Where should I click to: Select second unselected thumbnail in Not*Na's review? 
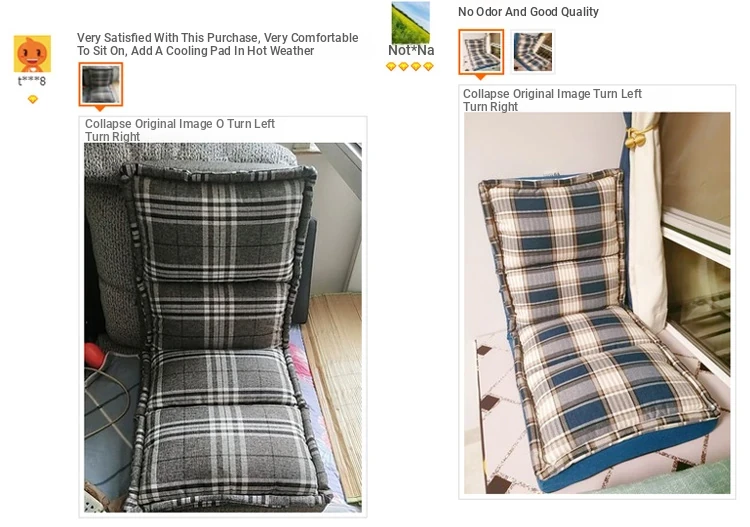tap(532, 52)
